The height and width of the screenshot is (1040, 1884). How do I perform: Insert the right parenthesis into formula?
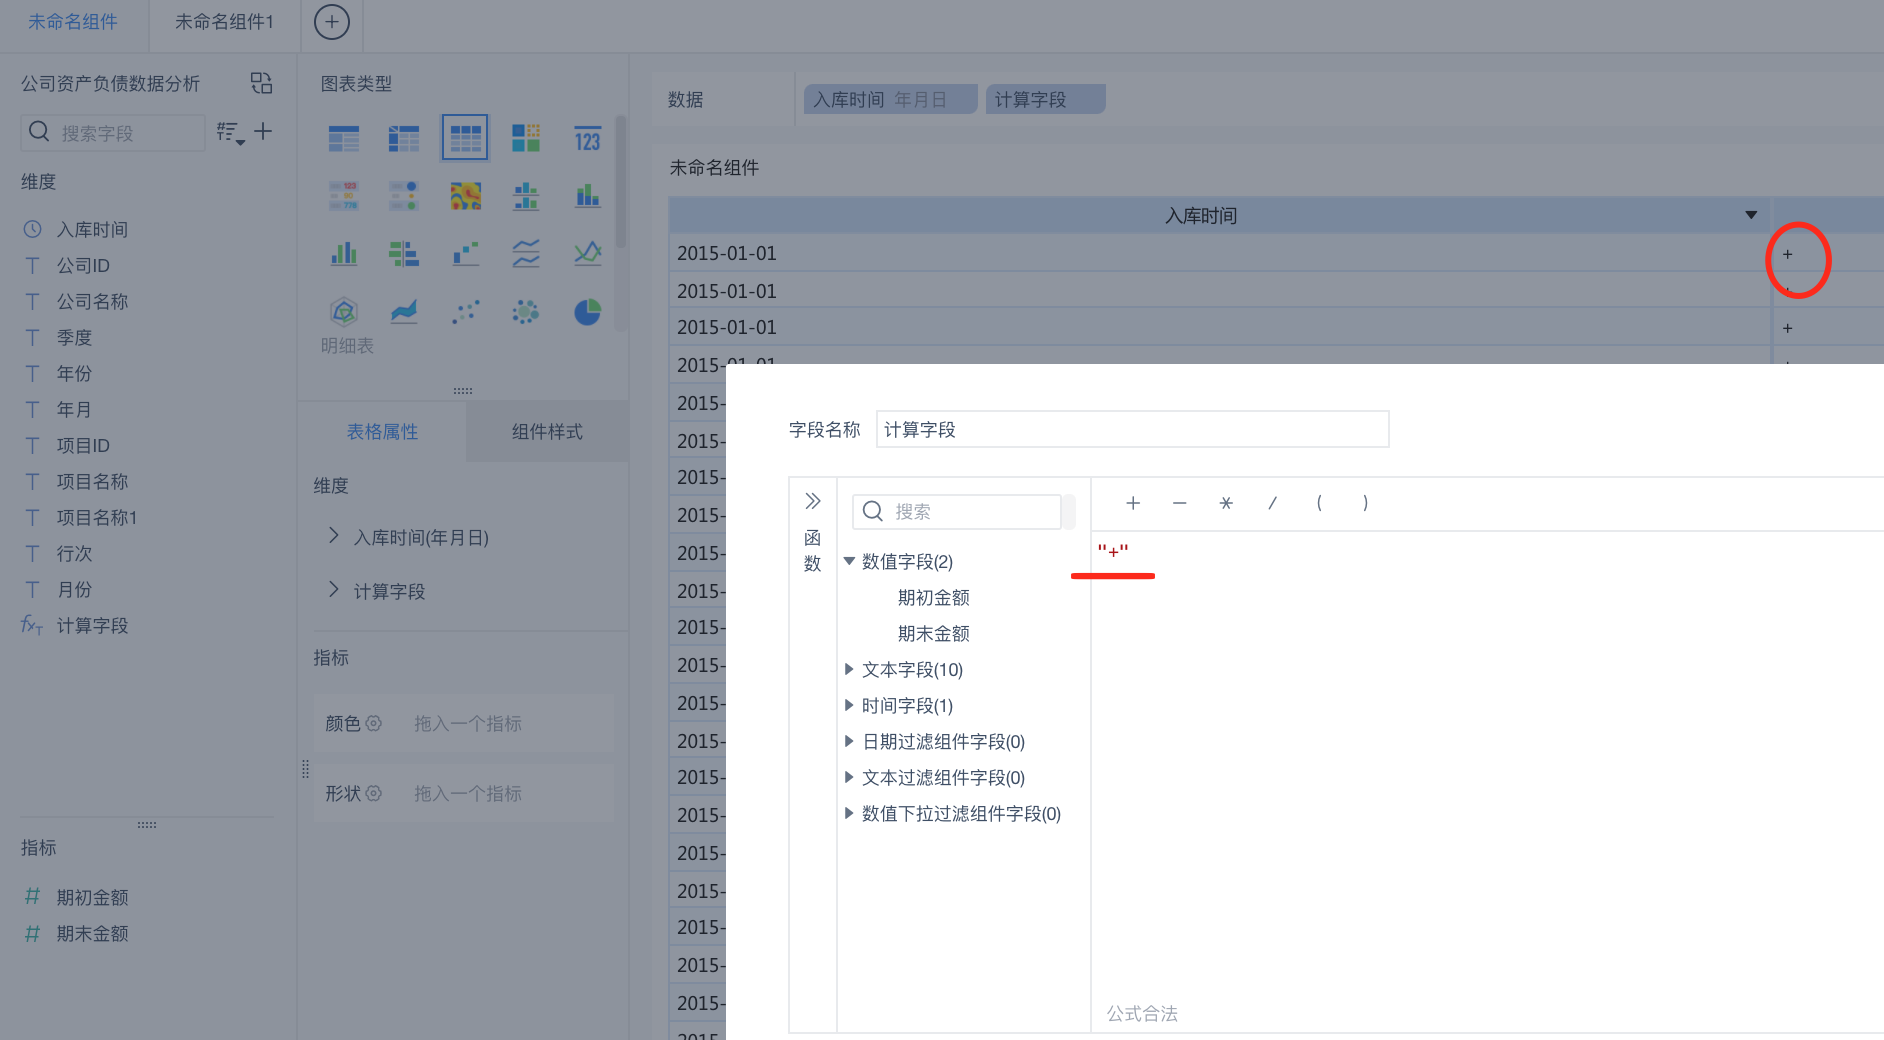point(1365,503)
